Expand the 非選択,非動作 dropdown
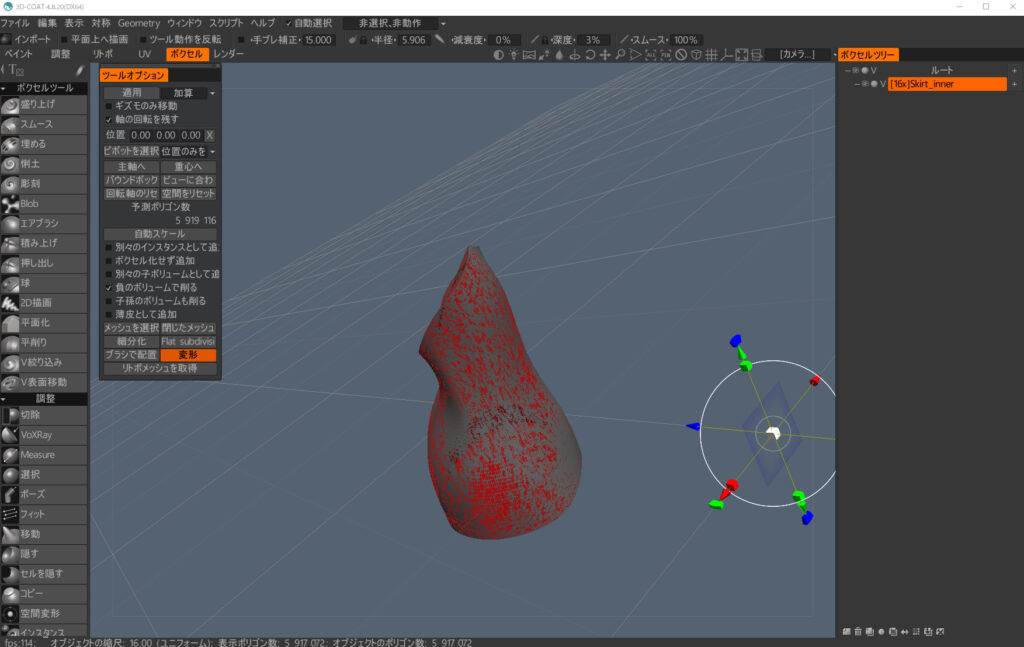Screen dimensions: 1024x647 coord(395,23)
